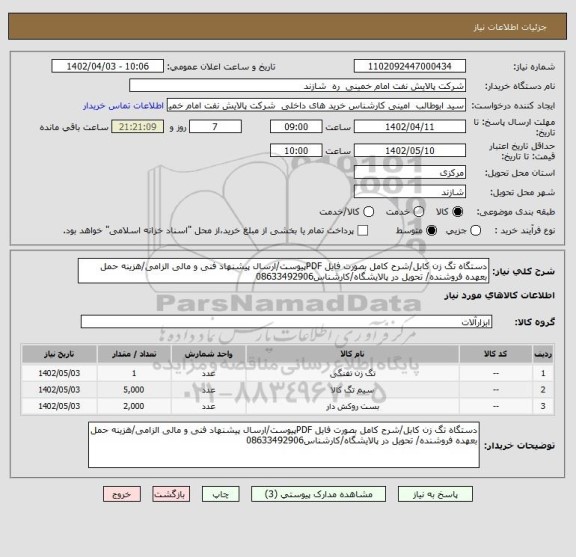The image size is (576, 557).
Task: Click the اطلاعات کالاهای مورد نیاز heading
Action: [500, 296]
